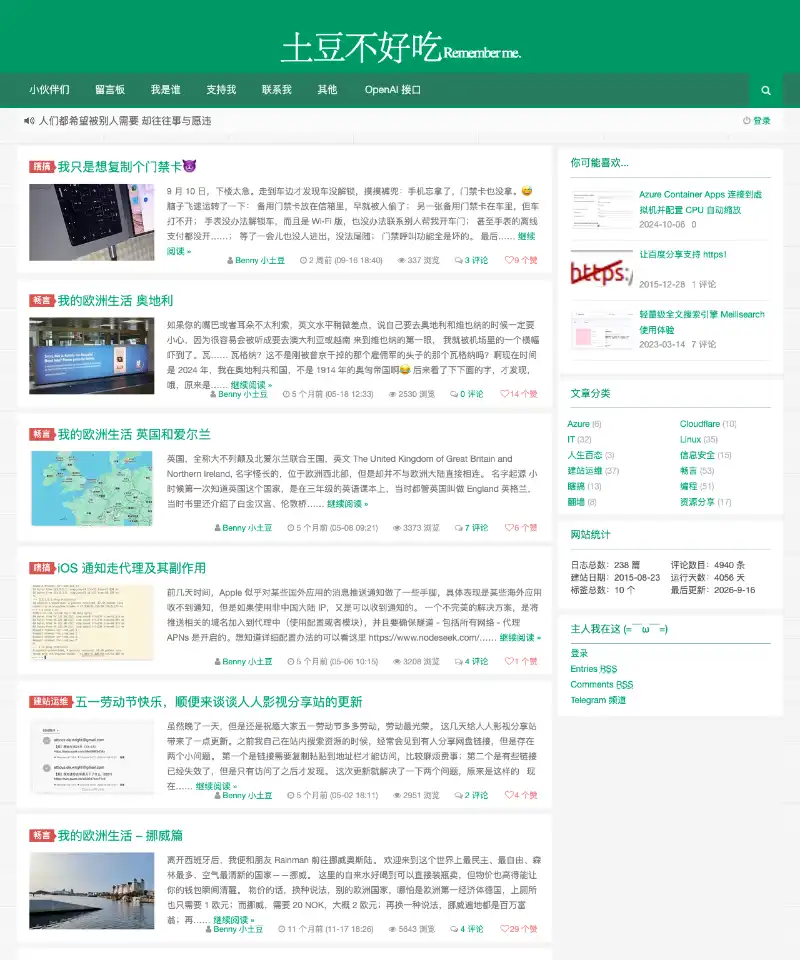Image resolution: width=800 pixels, height=960 pixels.
Task: Click the 登录 link with power icon
Action: [757, 121]
